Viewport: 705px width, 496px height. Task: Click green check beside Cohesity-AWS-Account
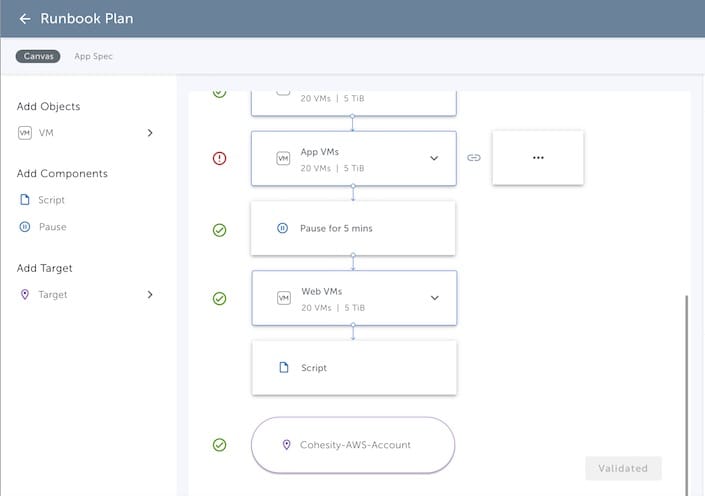[x=220, y=445]
